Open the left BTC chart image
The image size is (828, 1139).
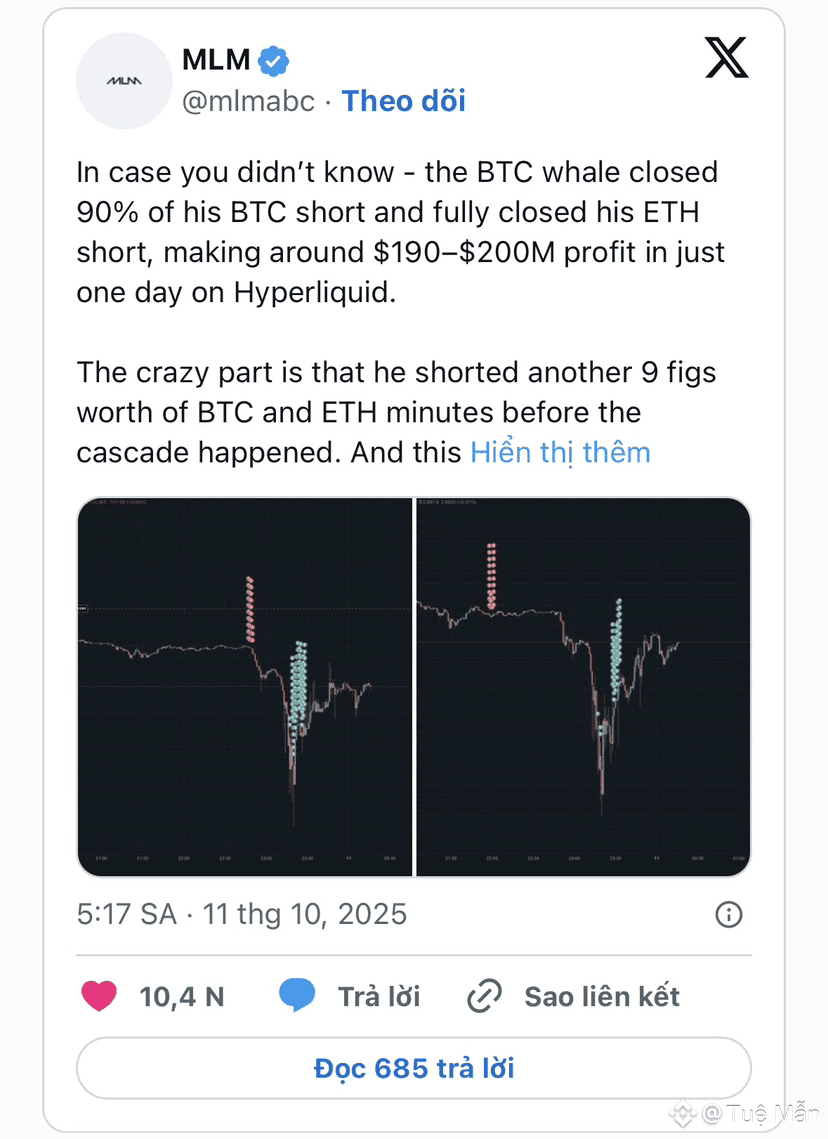(x=244, y=686)
